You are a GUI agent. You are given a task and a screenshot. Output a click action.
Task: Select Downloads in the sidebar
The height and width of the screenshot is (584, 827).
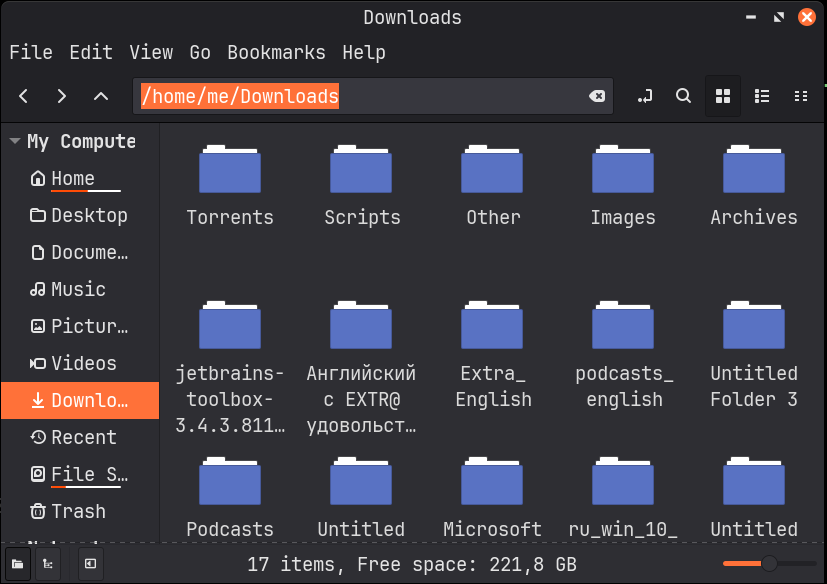[80, 400]
